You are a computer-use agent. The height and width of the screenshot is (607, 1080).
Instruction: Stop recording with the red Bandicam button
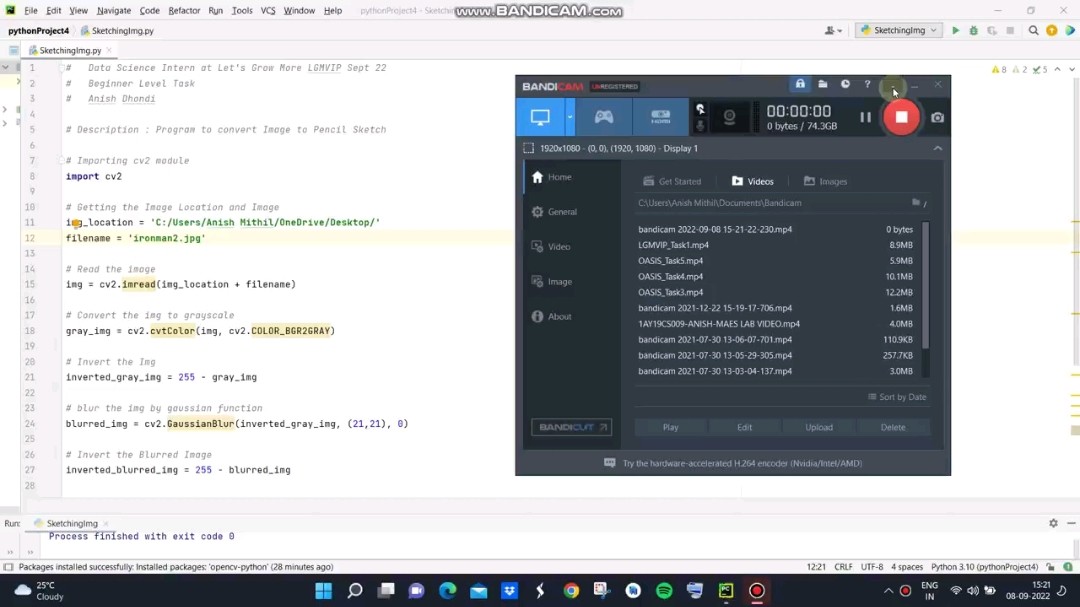click(x=901, y=117)
